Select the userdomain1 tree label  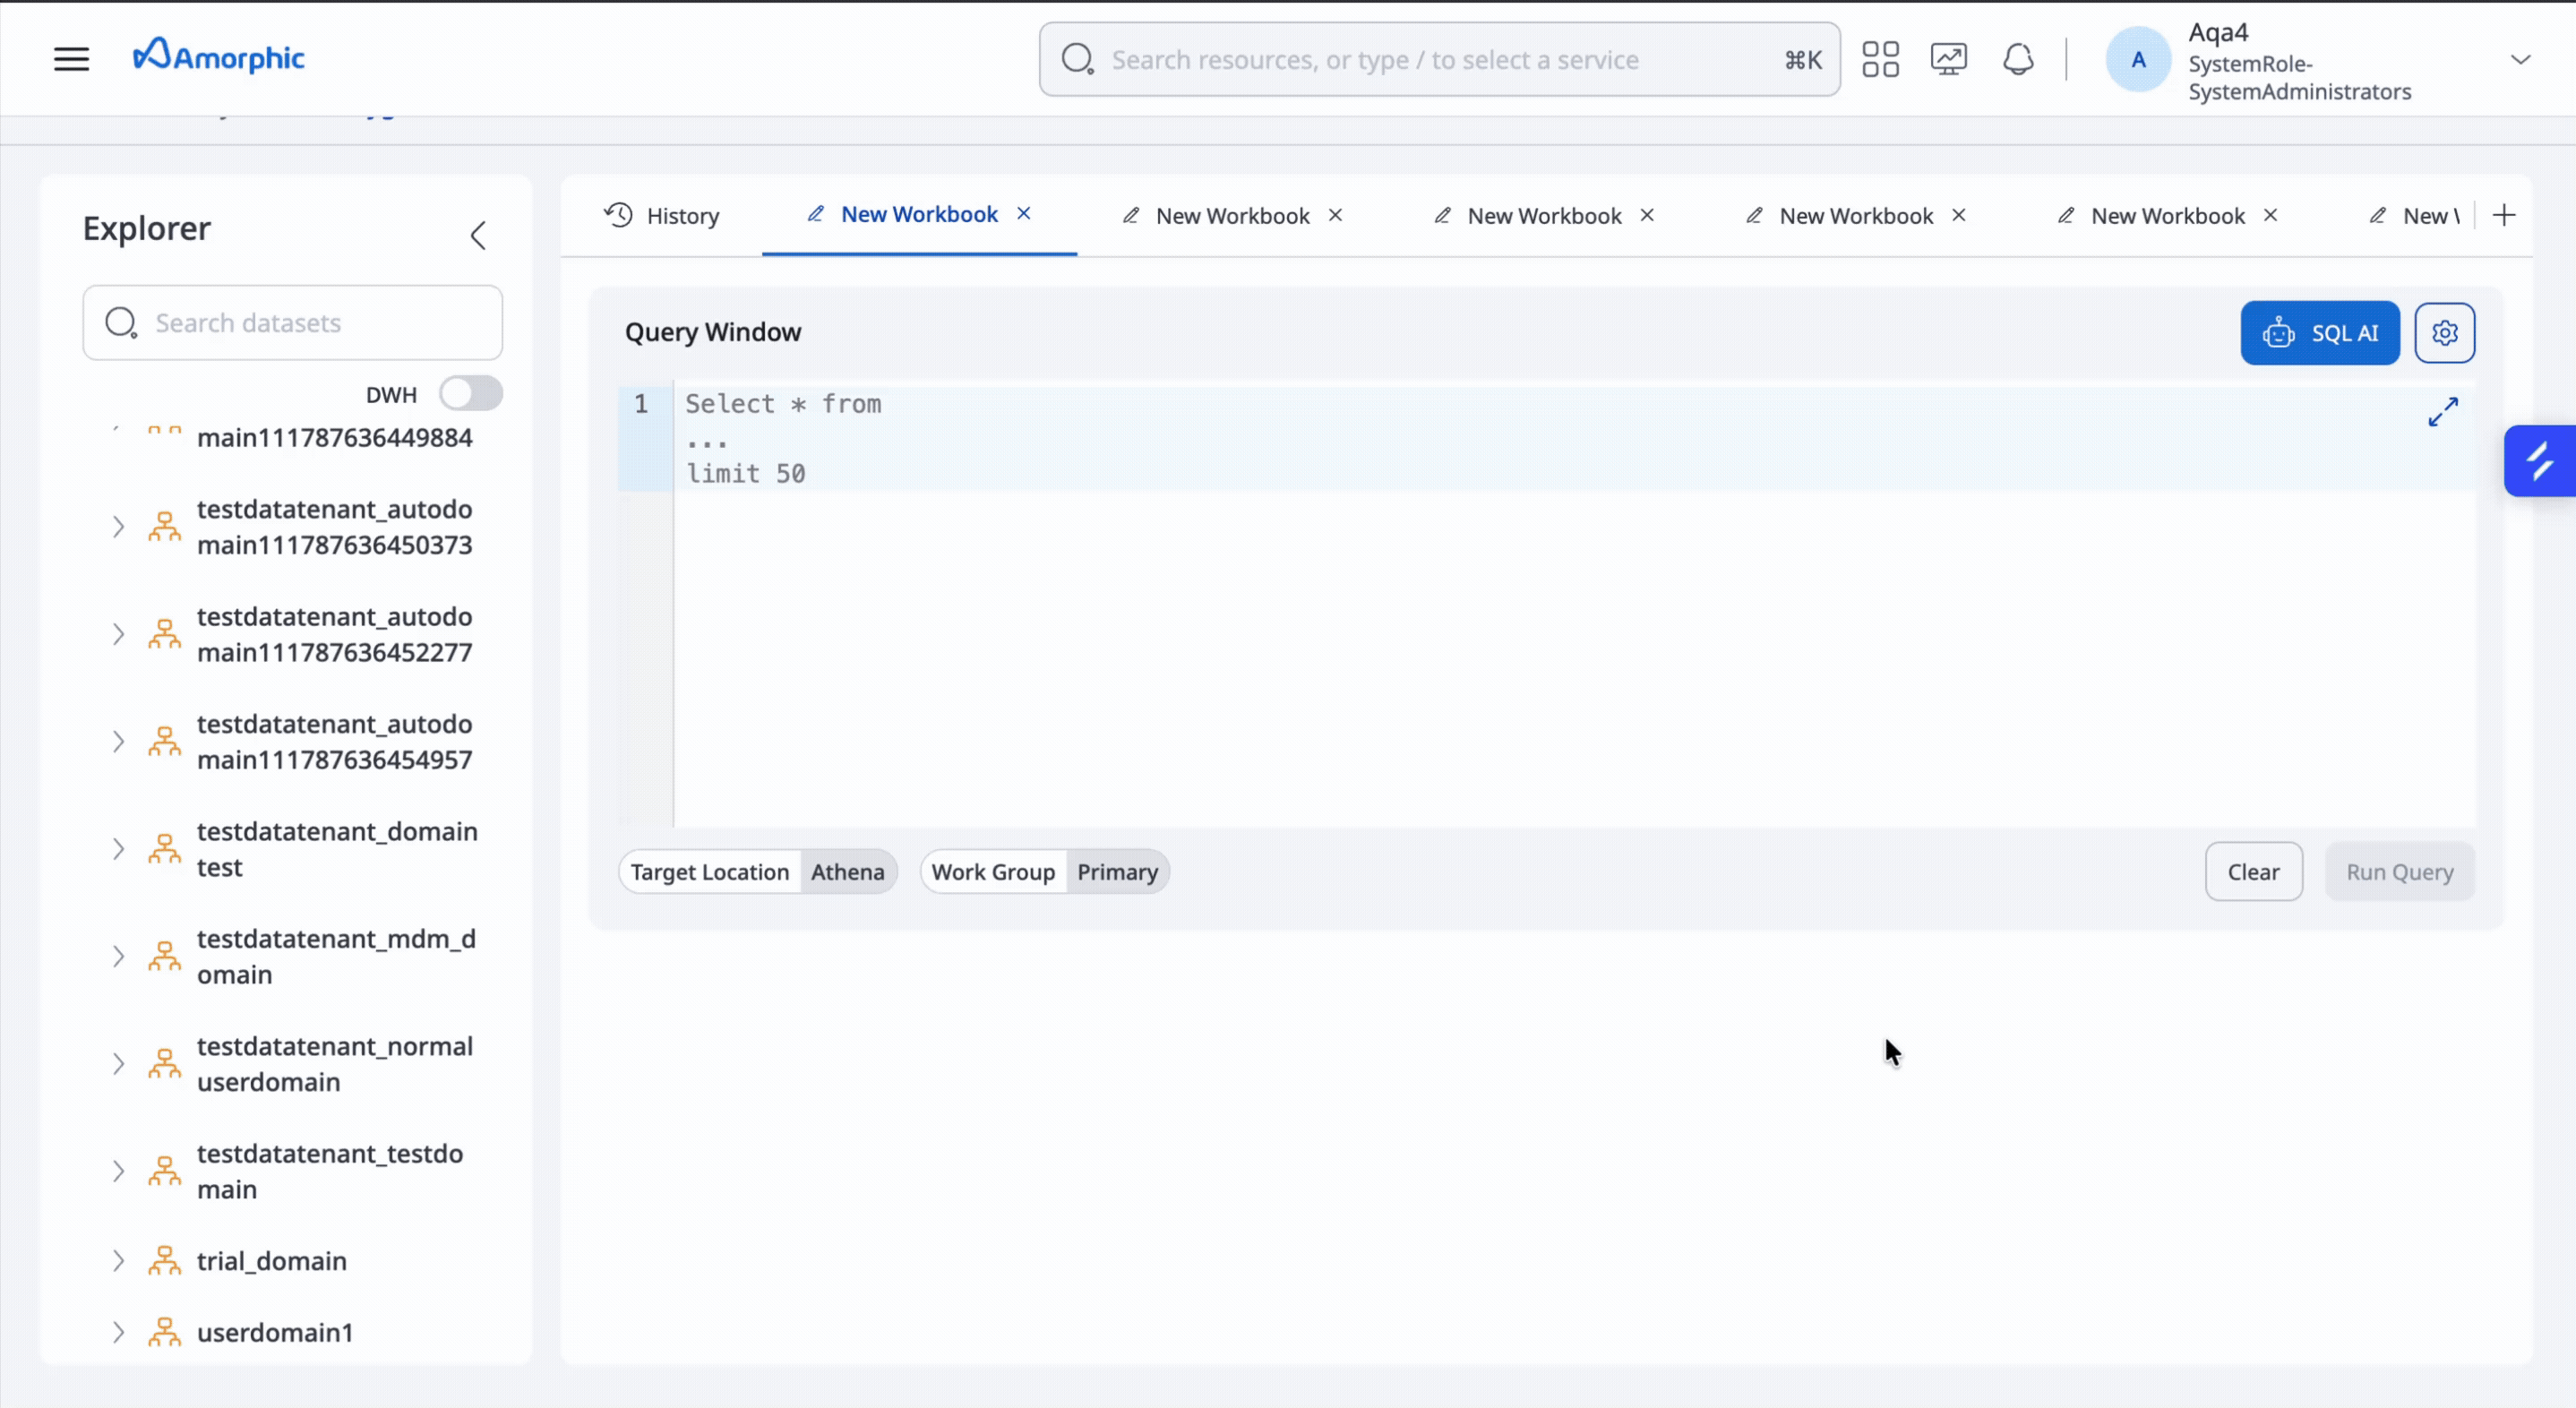click(x=275, y=1332)
